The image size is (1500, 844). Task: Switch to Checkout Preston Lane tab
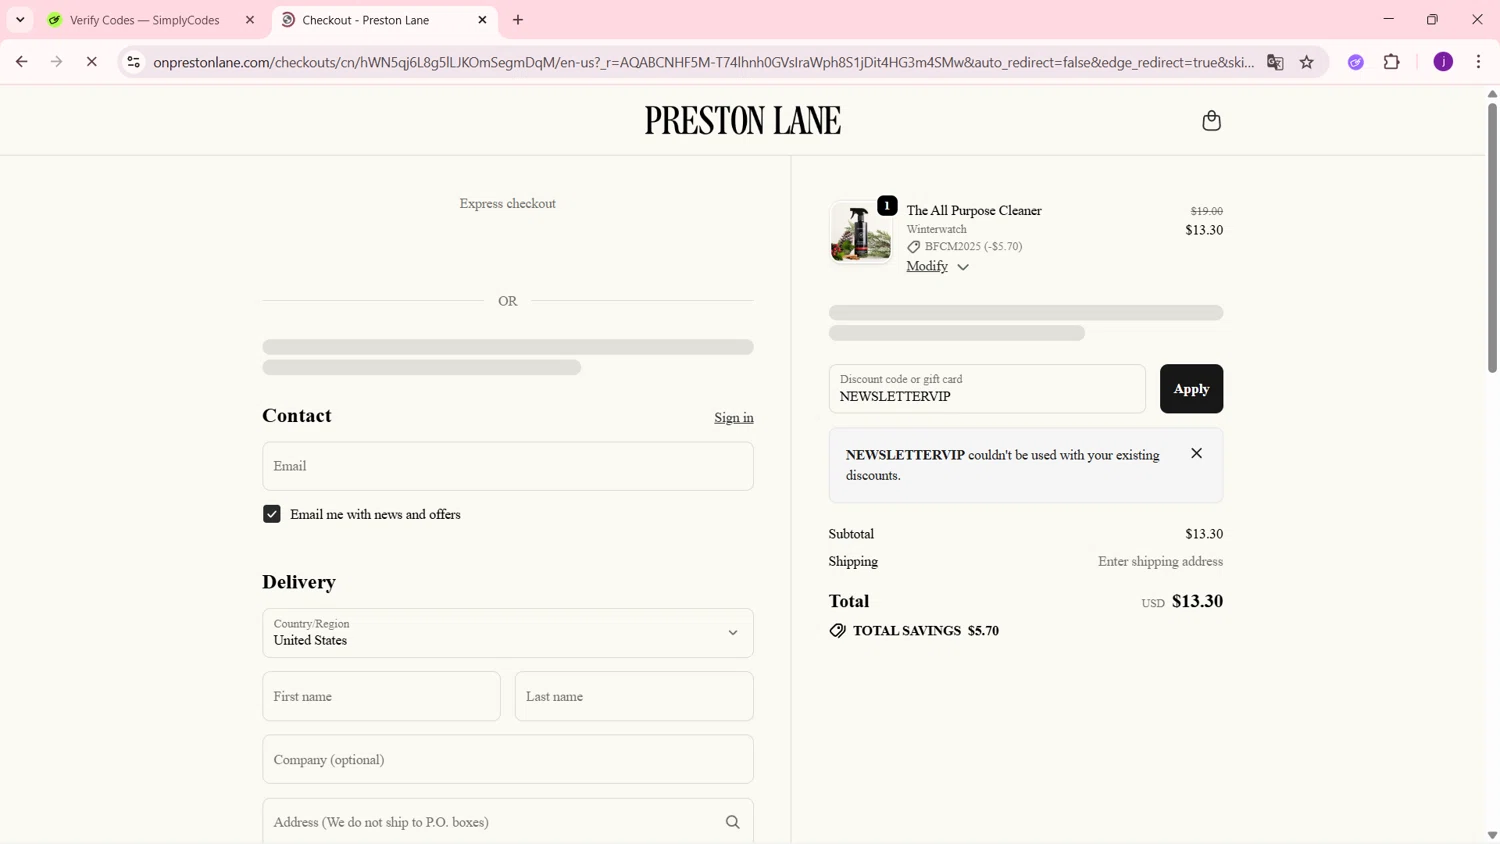[384, 20]
